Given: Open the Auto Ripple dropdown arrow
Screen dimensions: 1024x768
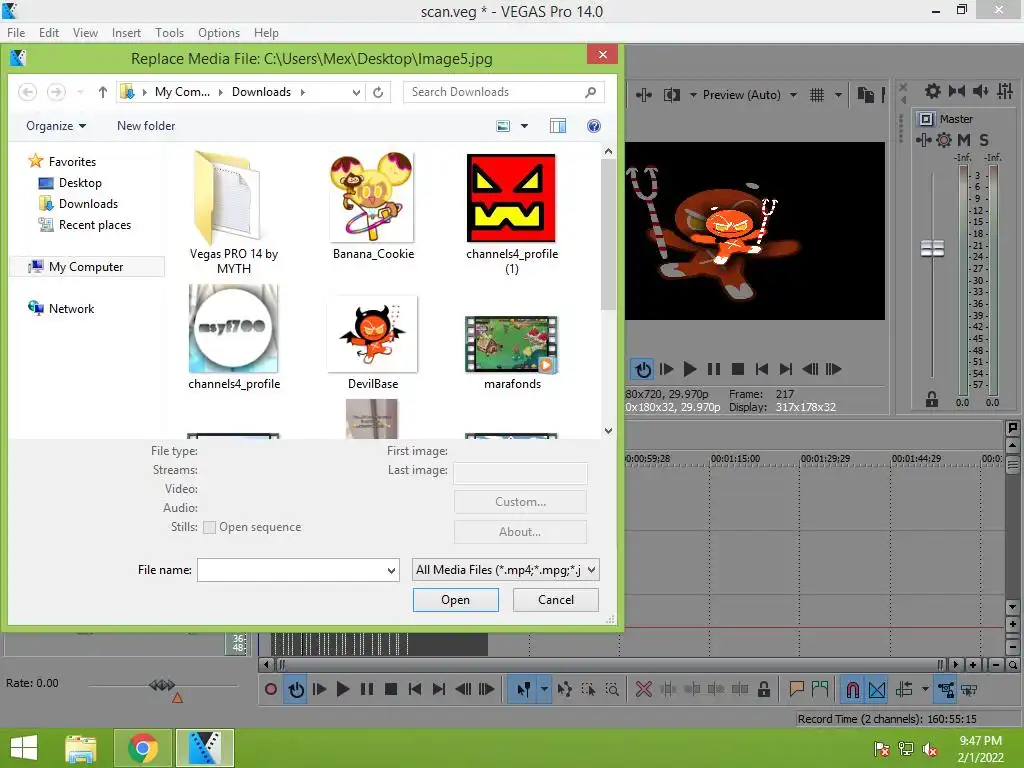Looking at the screenshot, I should click(x=925, y=689).
